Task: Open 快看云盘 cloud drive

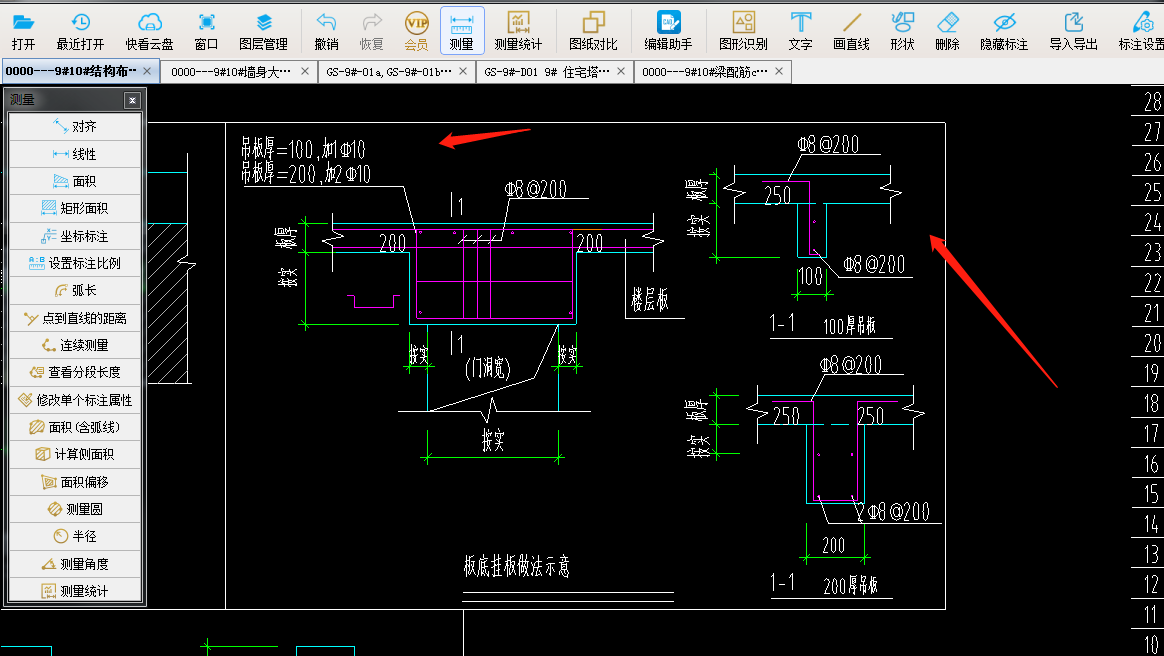Action: pyautogui.click(x=149, y=31)
